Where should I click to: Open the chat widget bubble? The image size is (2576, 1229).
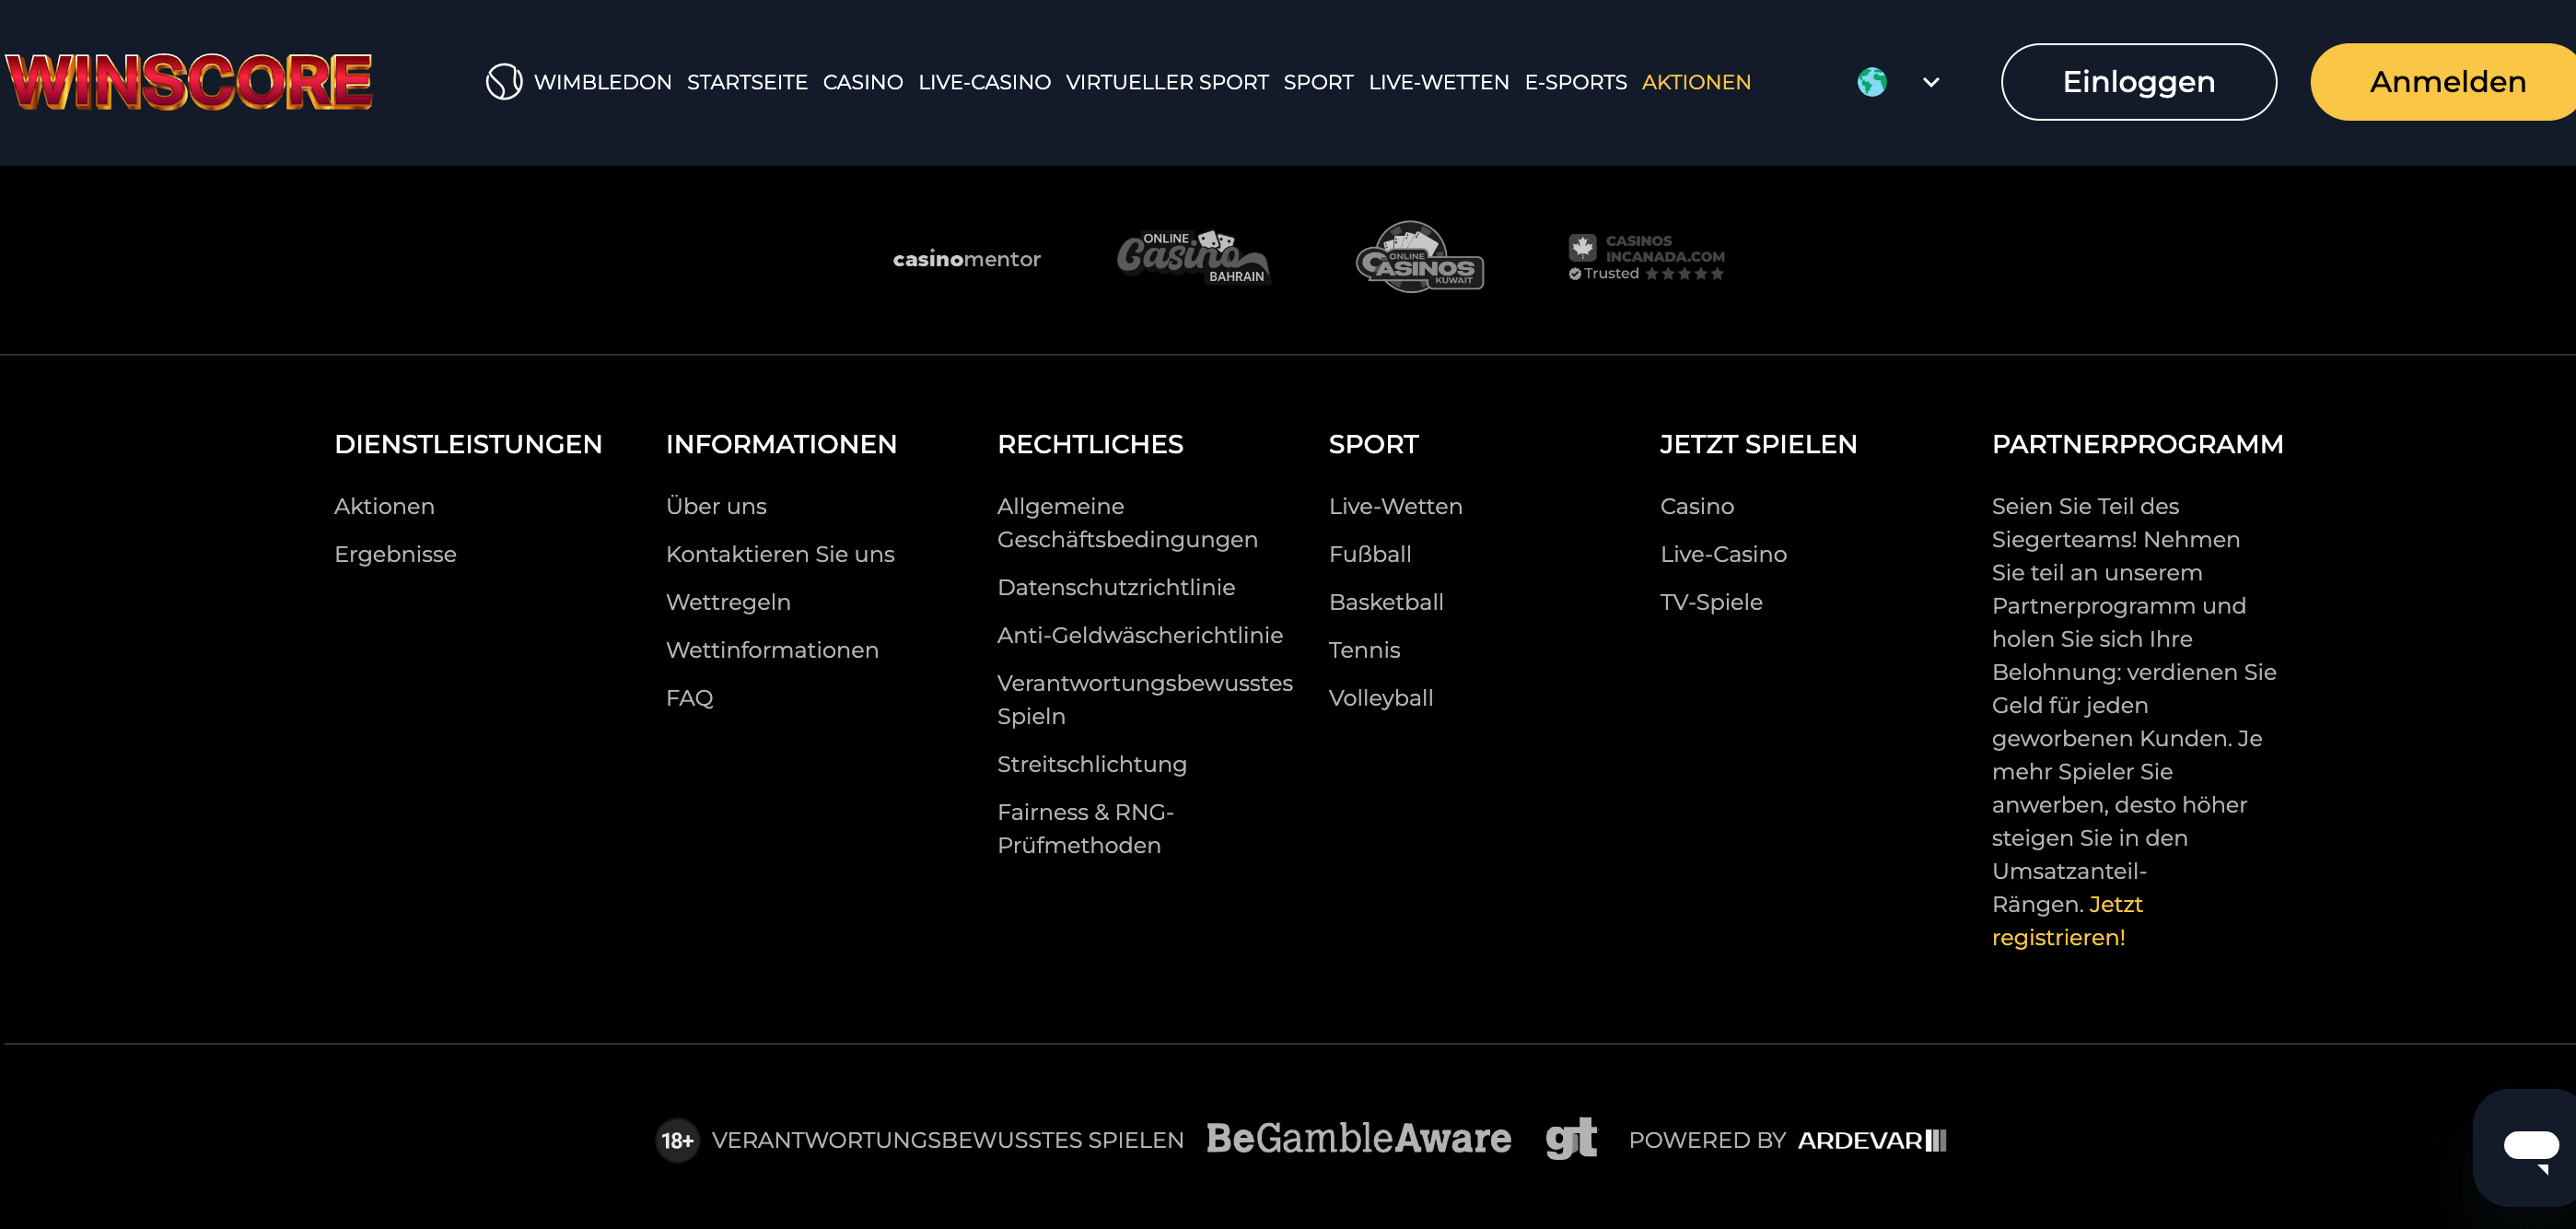[2524, 1146]
